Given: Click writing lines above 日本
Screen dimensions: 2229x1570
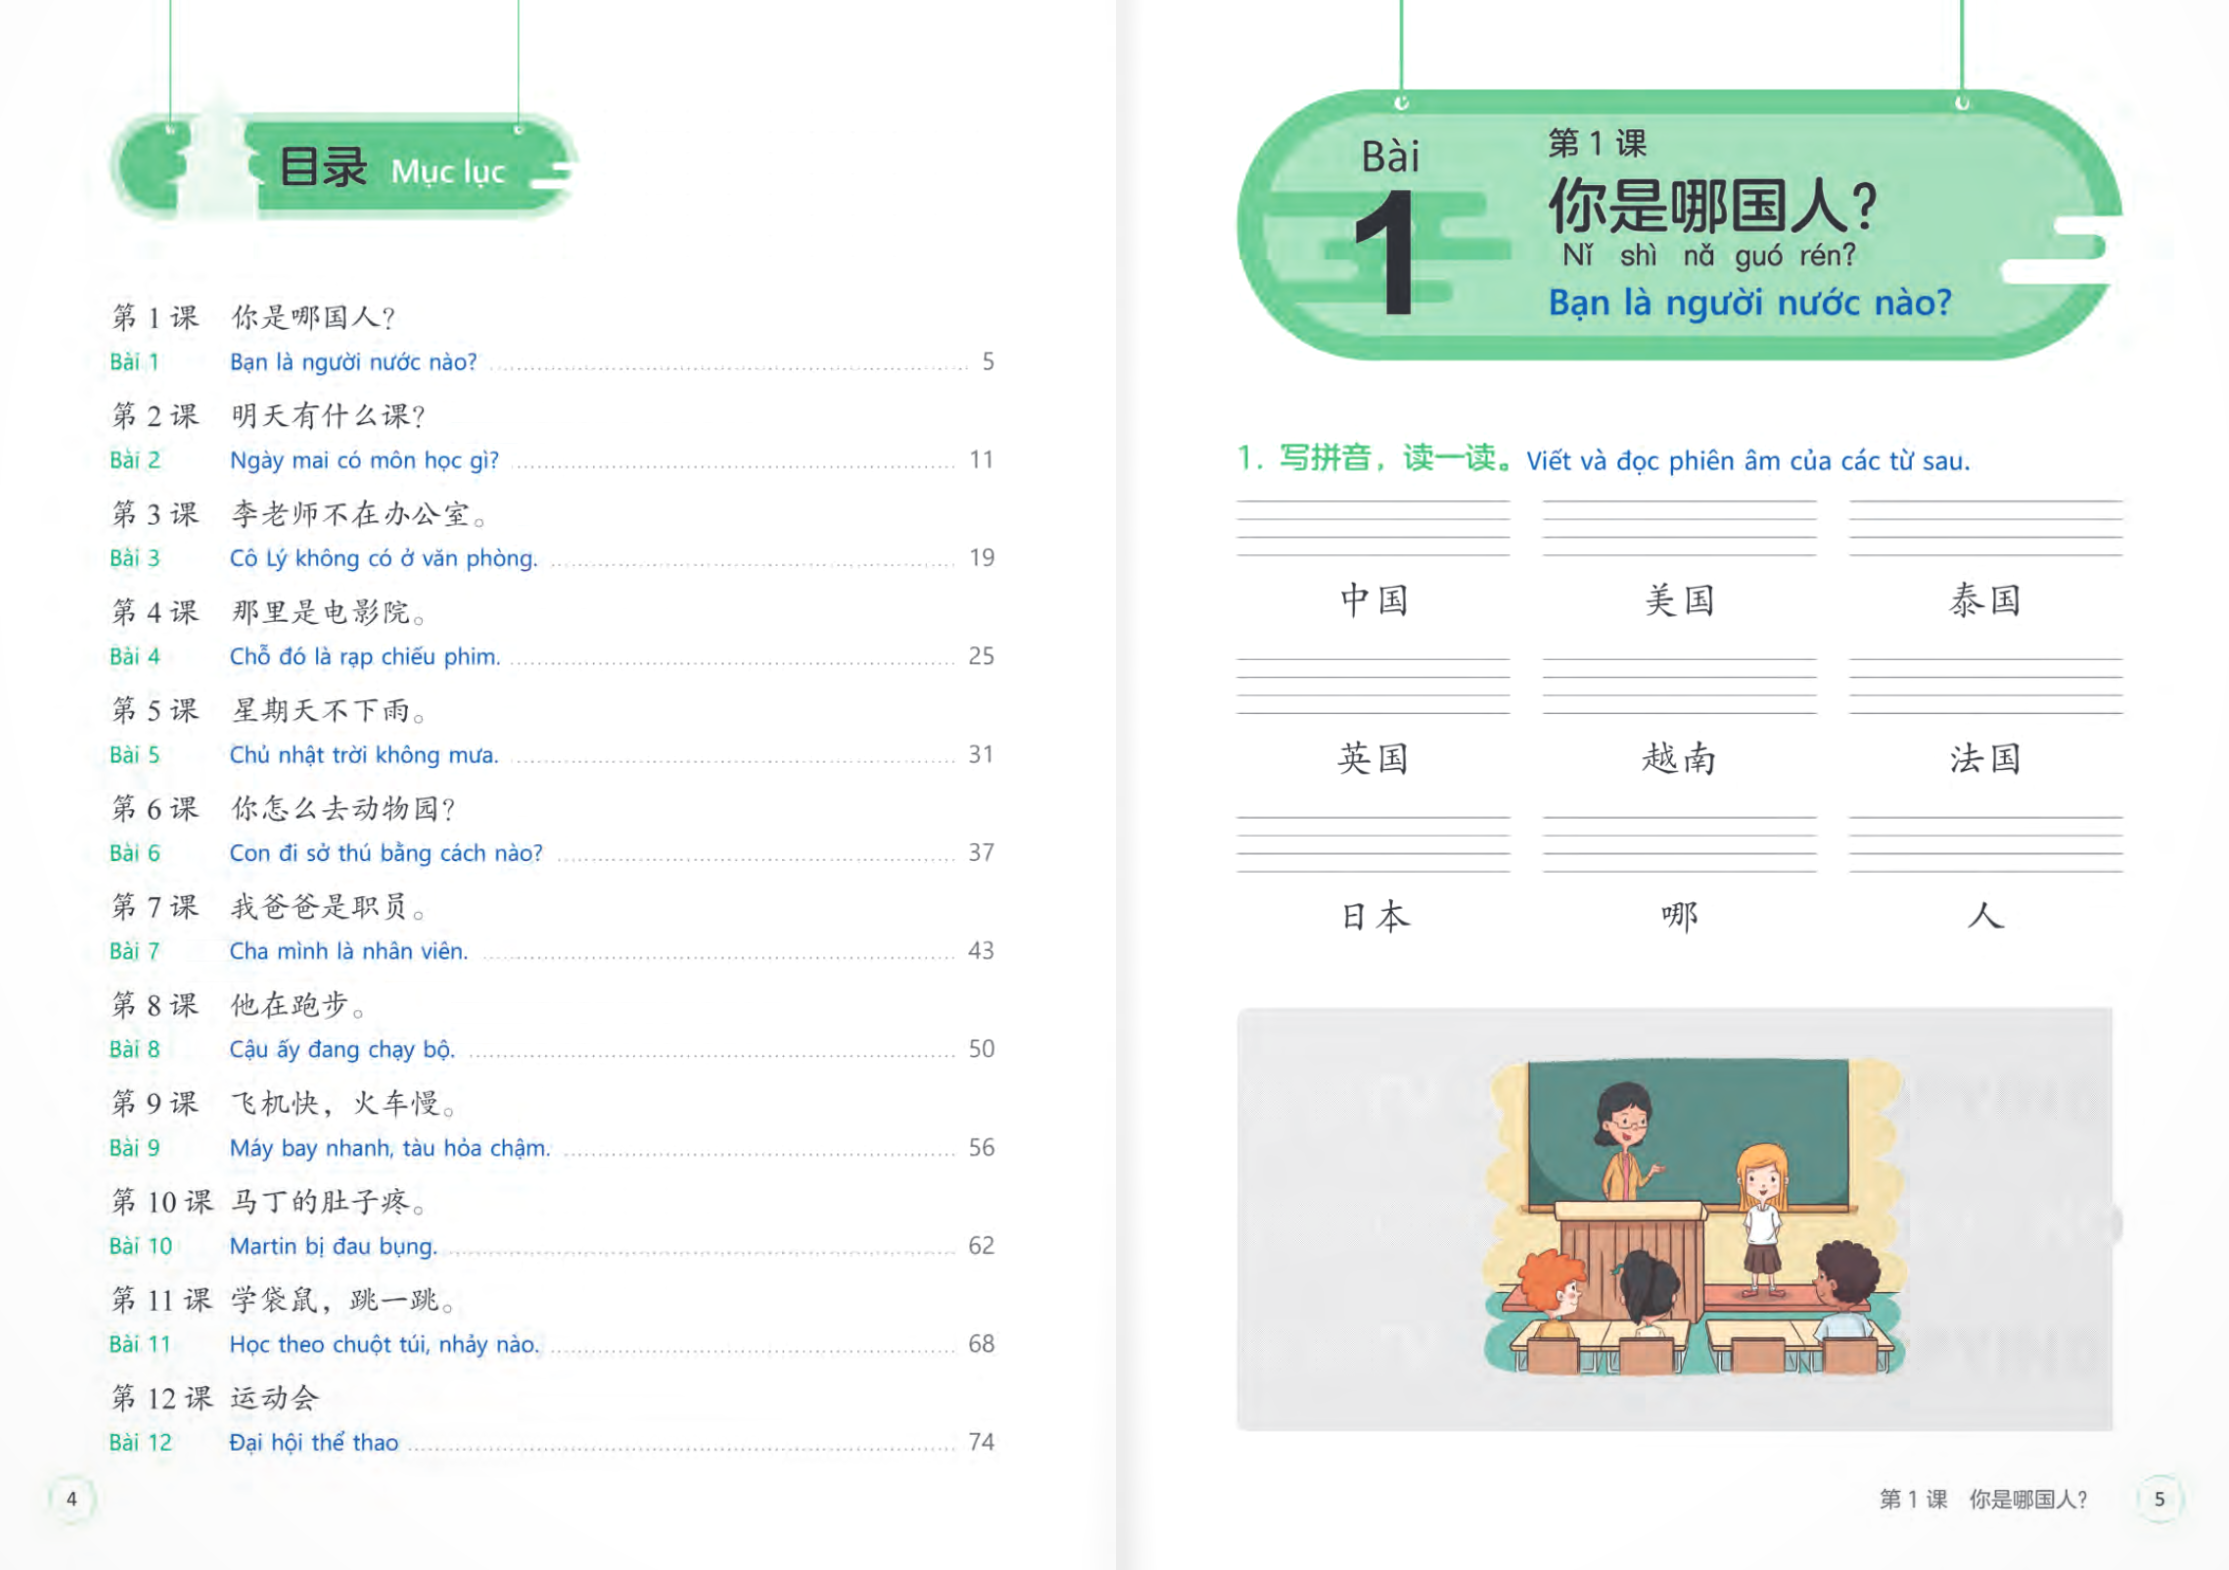Looking at the screenshot, I should [1372, 844].
